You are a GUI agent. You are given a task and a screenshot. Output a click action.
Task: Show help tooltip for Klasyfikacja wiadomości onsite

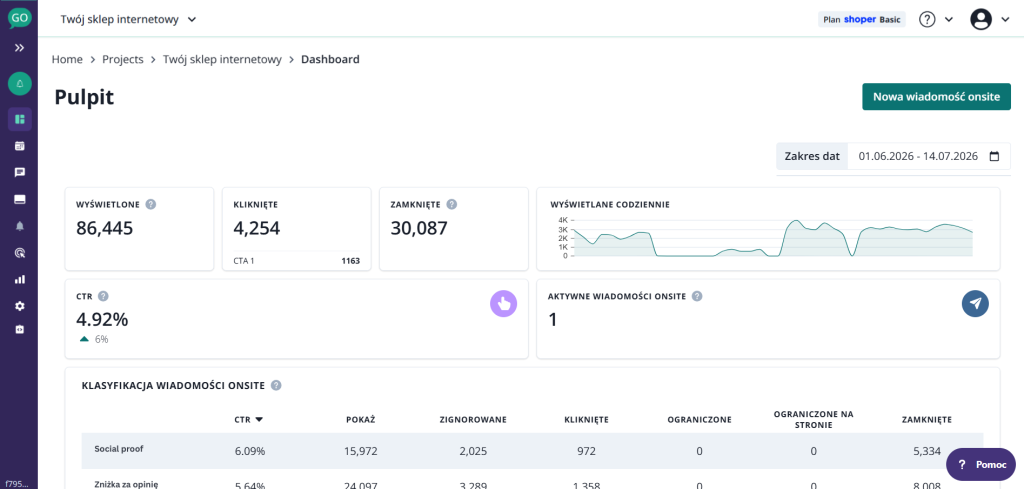point(276,385)
